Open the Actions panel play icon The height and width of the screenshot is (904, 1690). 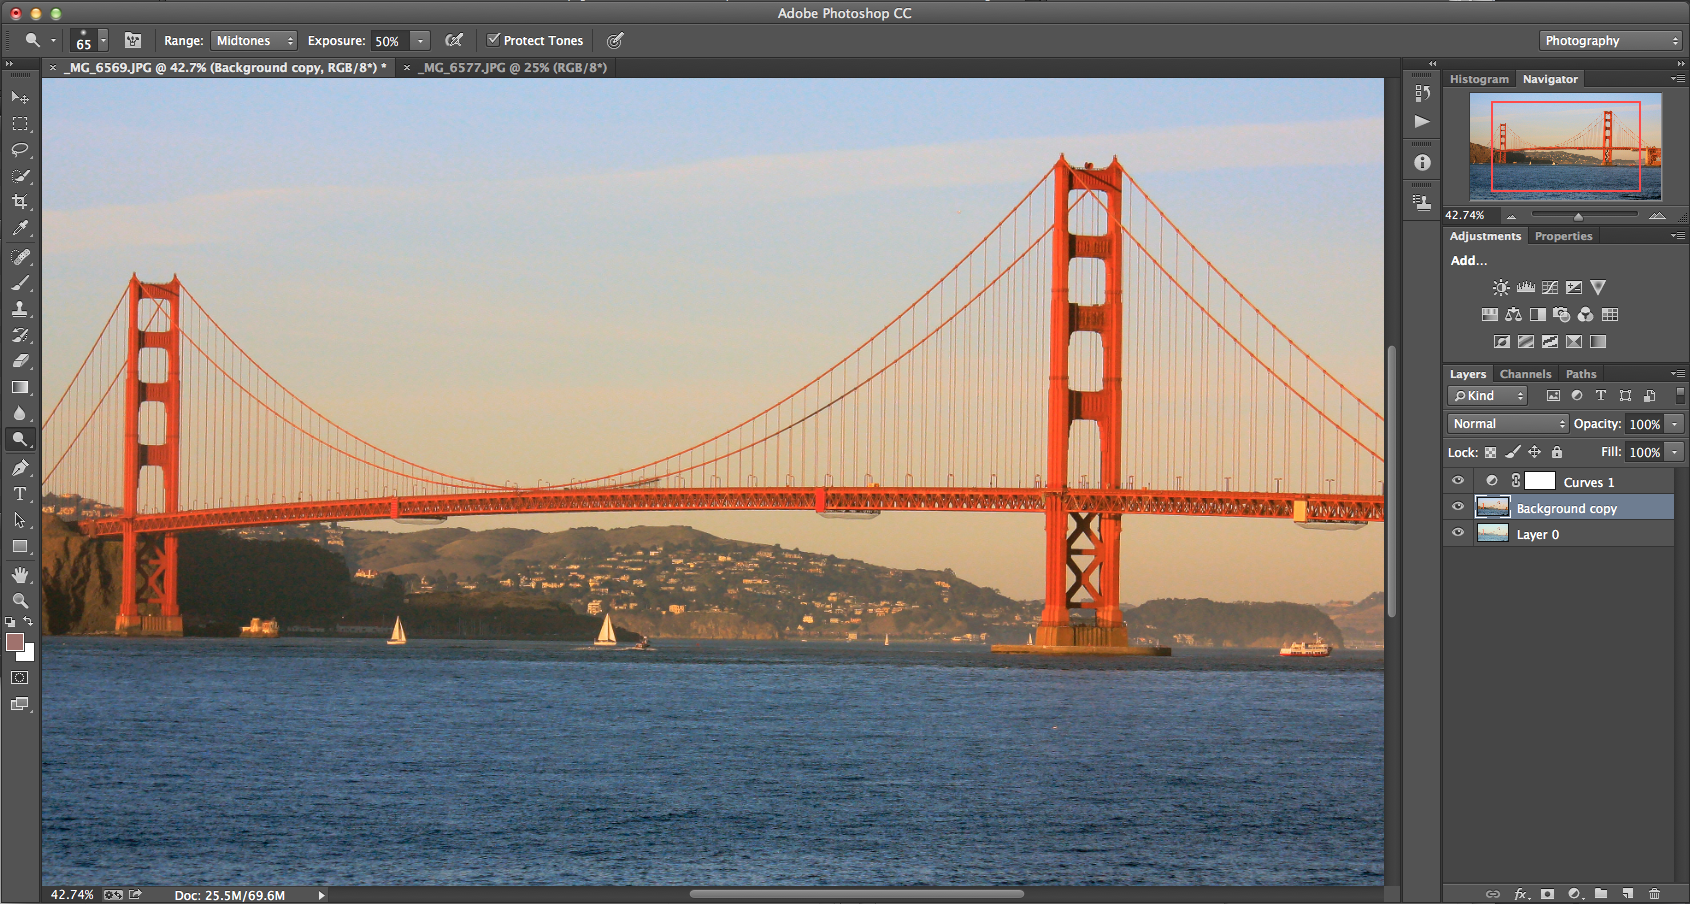click(1422, 122)
